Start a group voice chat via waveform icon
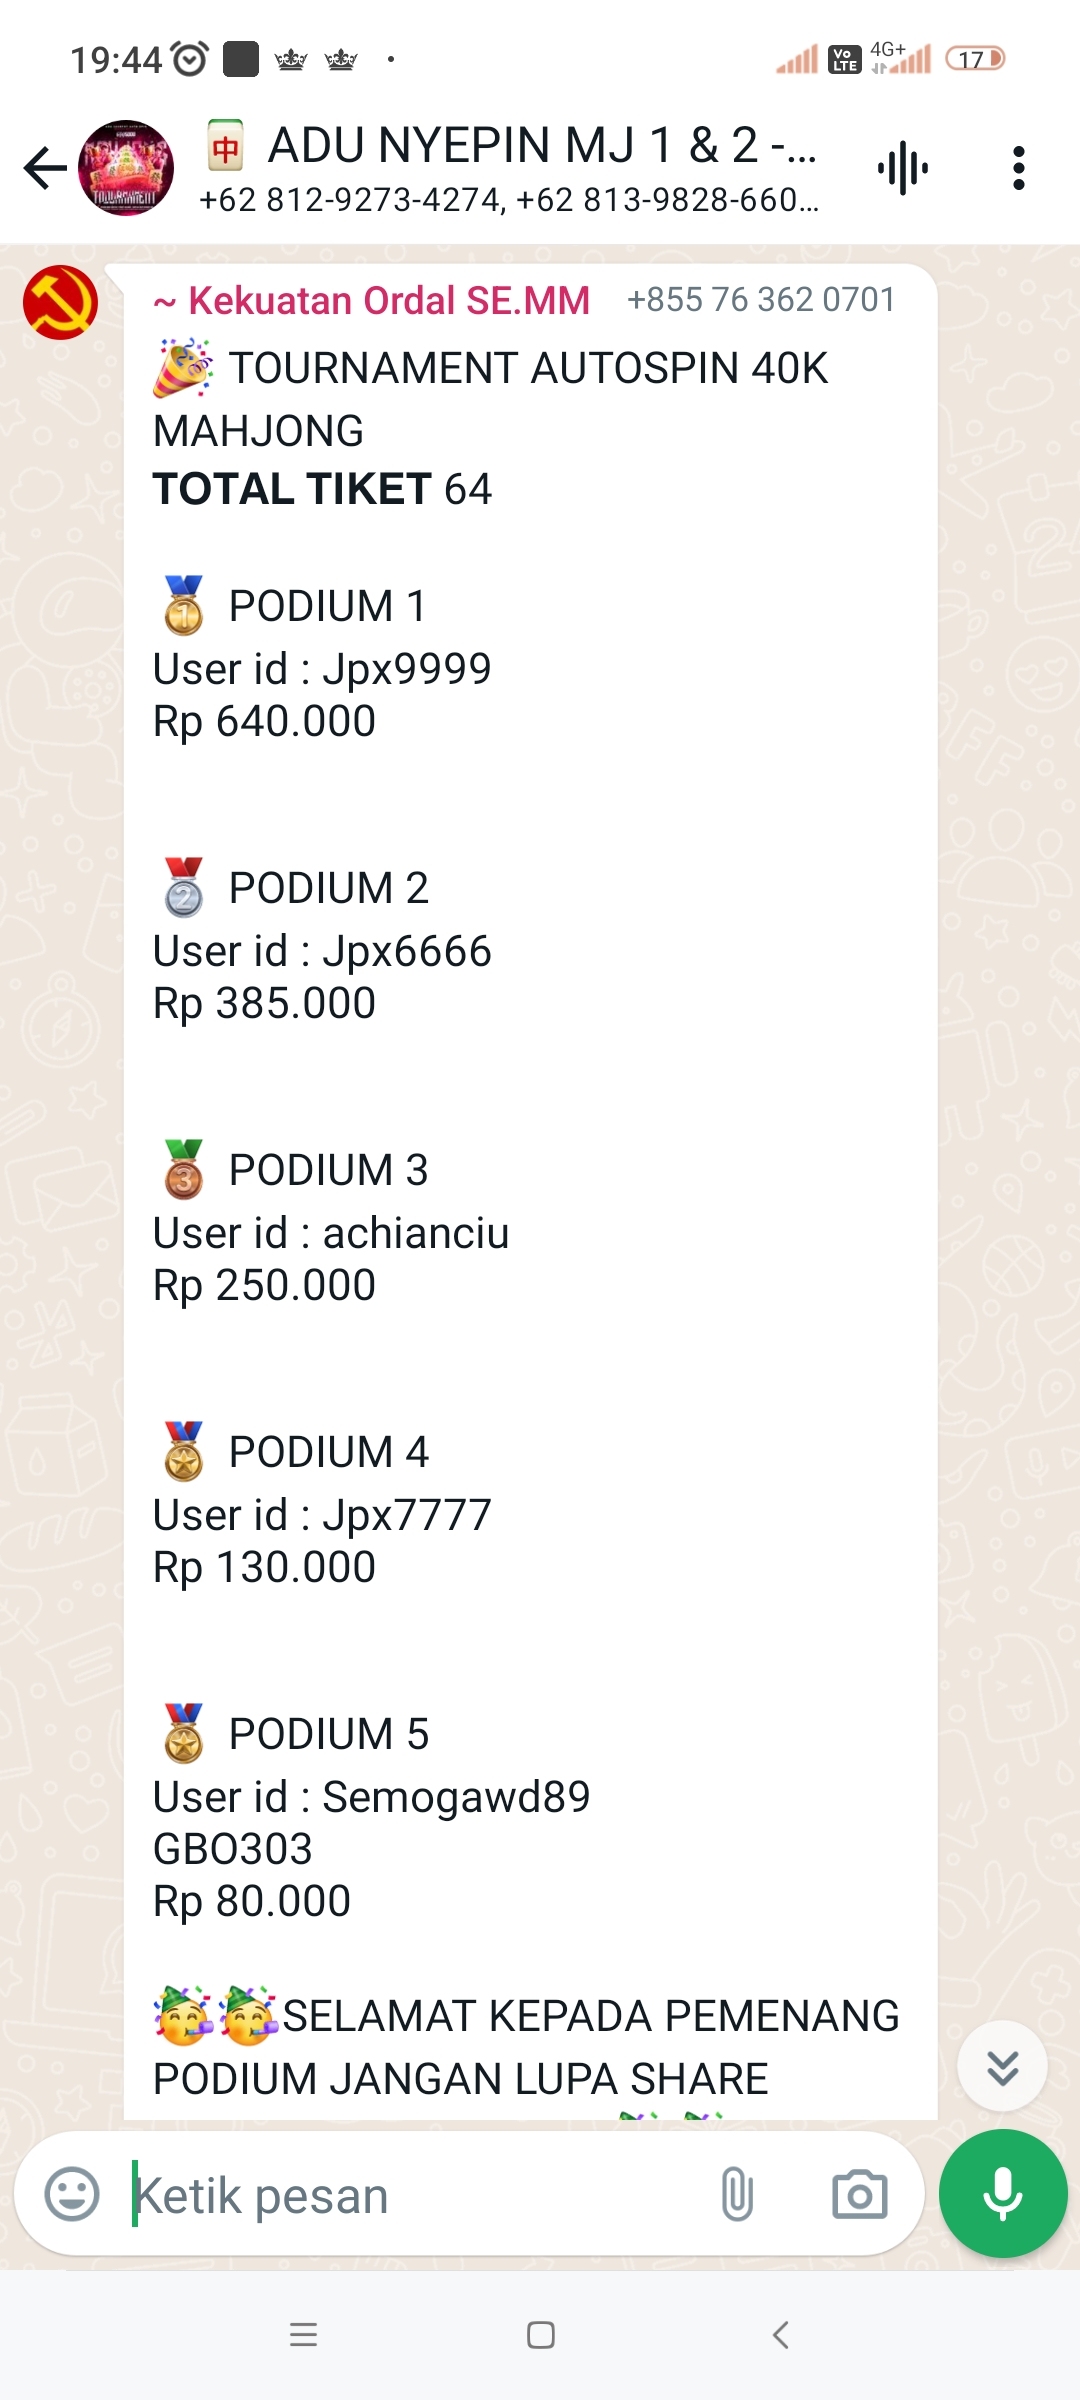1080x2400 pixels. (903, 168)
